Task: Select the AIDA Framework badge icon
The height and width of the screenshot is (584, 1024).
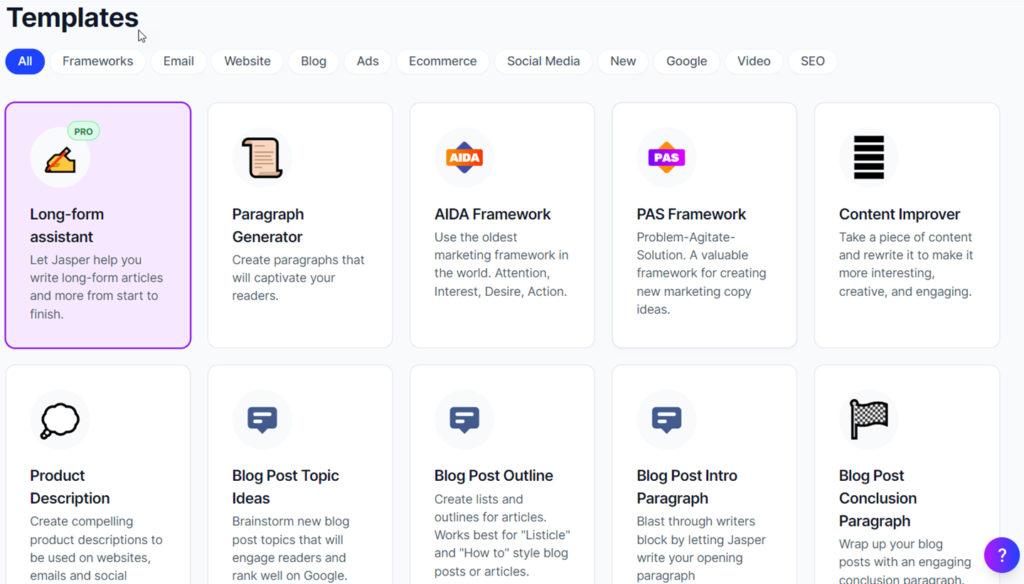Action: click(x=464, y=157)
